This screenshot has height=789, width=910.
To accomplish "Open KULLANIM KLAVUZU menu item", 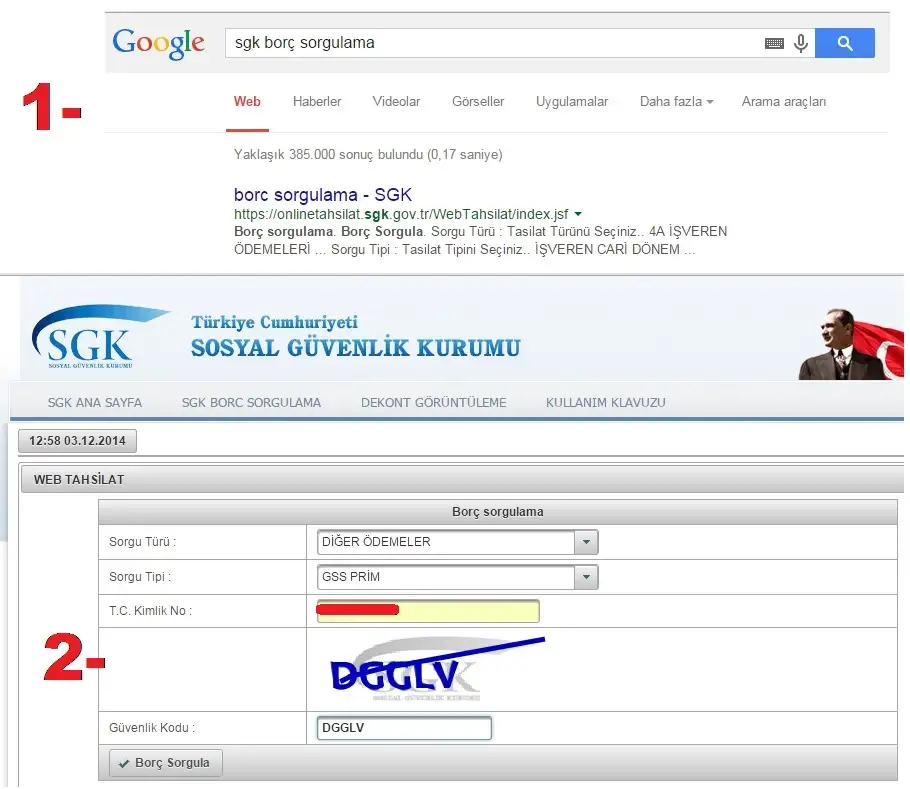I will tap(605, 403).
